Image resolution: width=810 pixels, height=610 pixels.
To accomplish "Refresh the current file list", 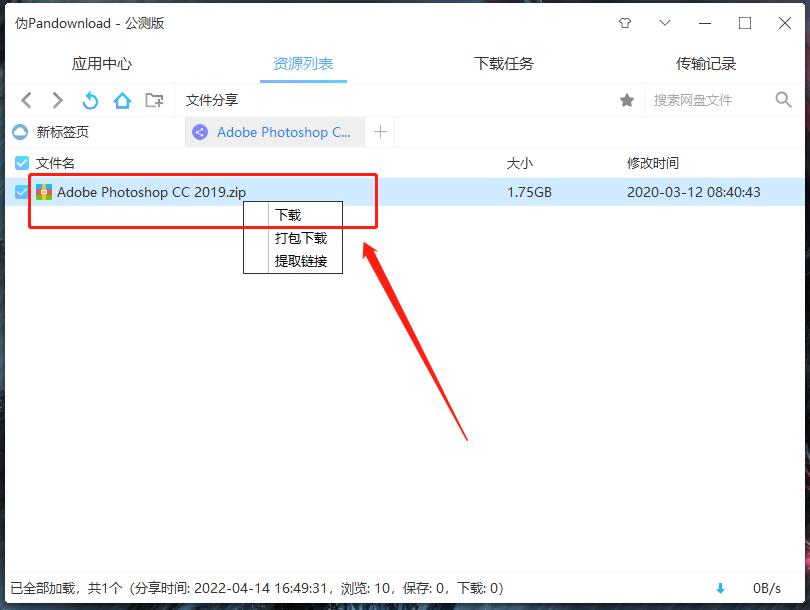I will pos(89,100).
